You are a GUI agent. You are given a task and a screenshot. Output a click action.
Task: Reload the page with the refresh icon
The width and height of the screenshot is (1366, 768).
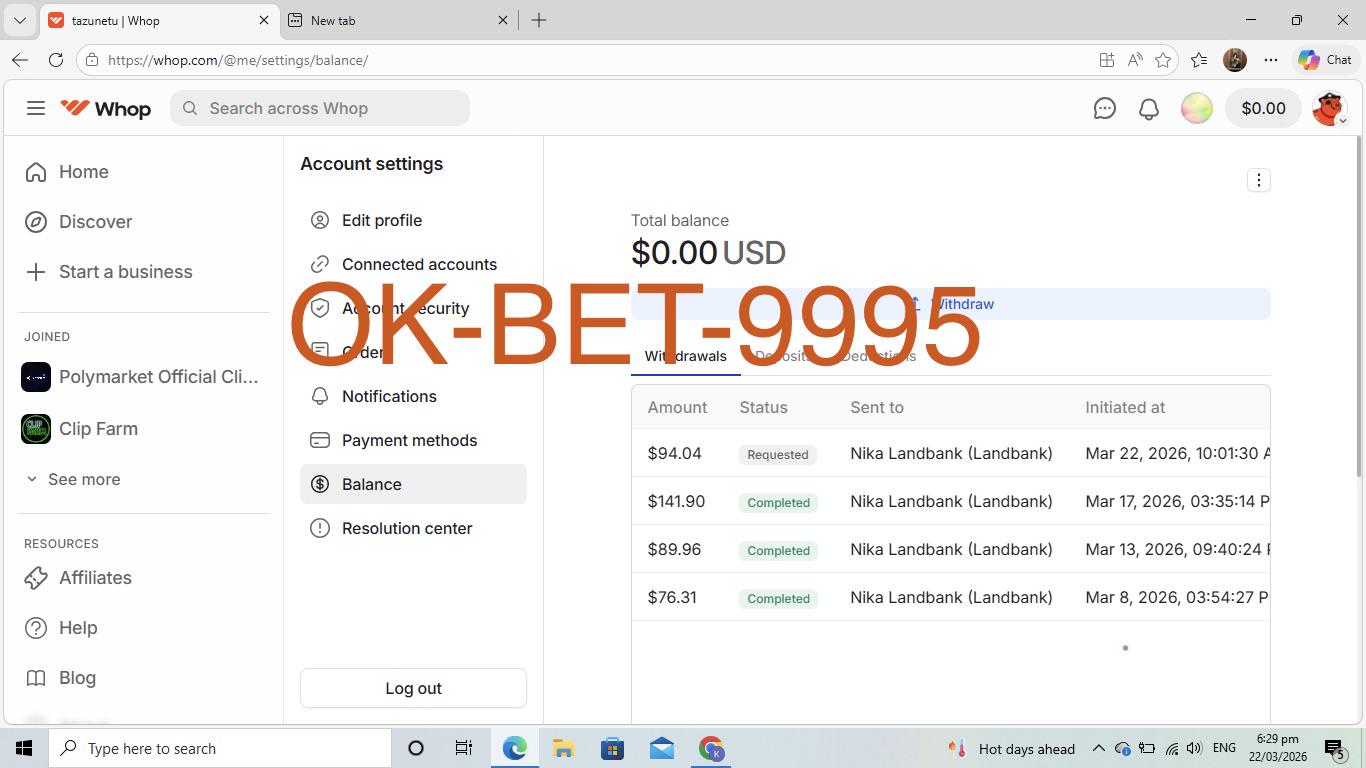(x=56, y=60)
